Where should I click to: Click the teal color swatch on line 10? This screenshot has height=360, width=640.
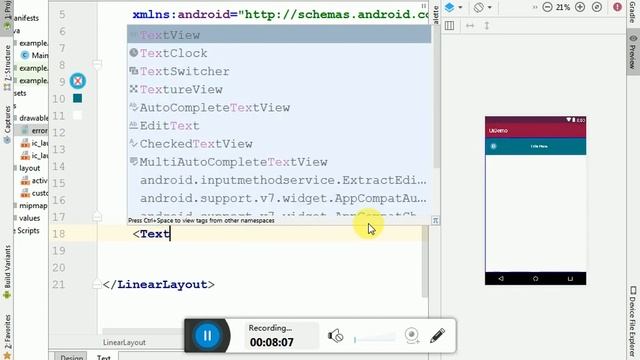coord(78,98)
